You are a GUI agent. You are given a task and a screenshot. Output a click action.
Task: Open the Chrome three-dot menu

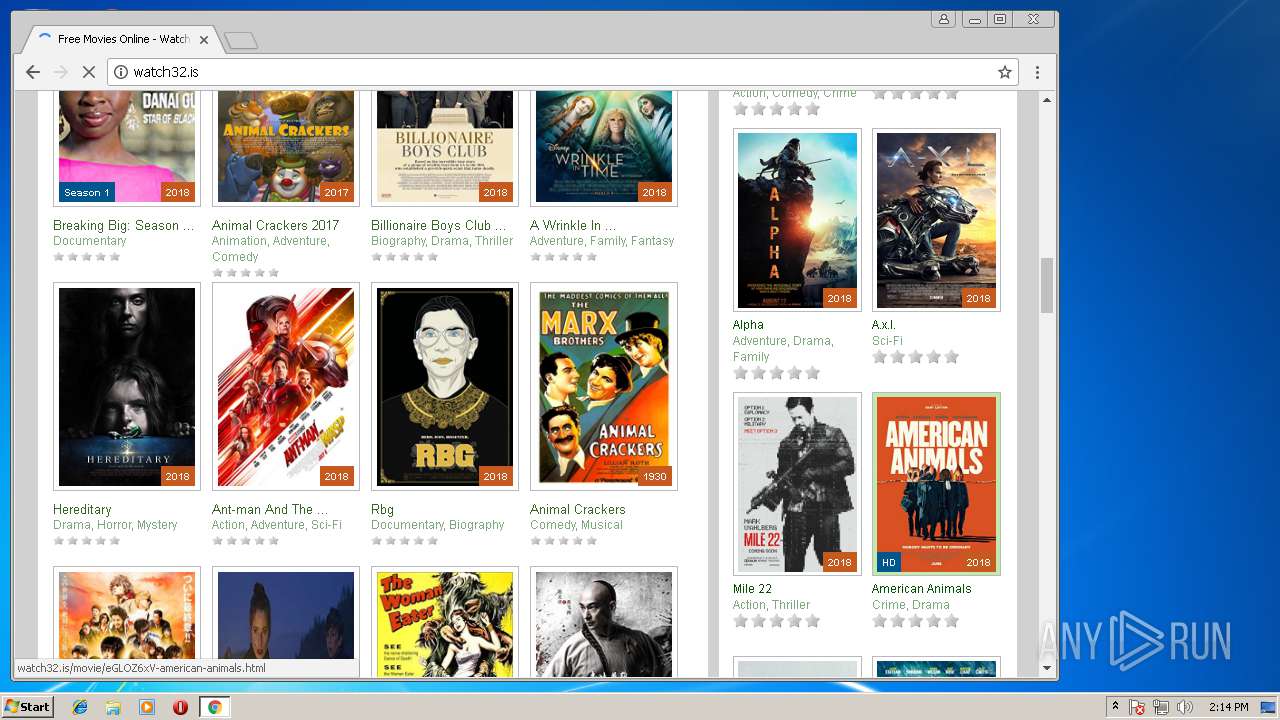click(x=1037, y=72)
